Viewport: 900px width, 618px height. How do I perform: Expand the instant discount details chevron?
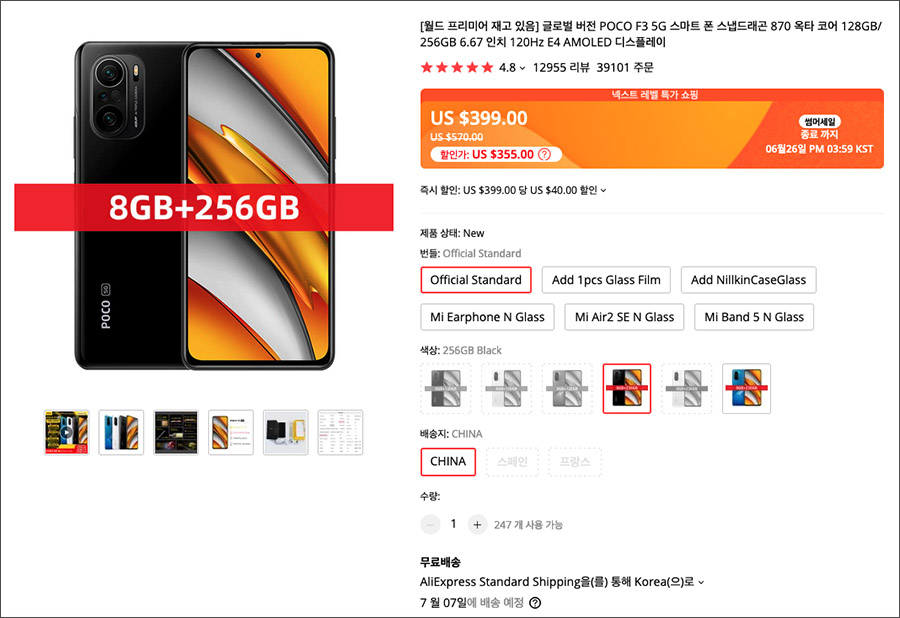pos(603,191)
